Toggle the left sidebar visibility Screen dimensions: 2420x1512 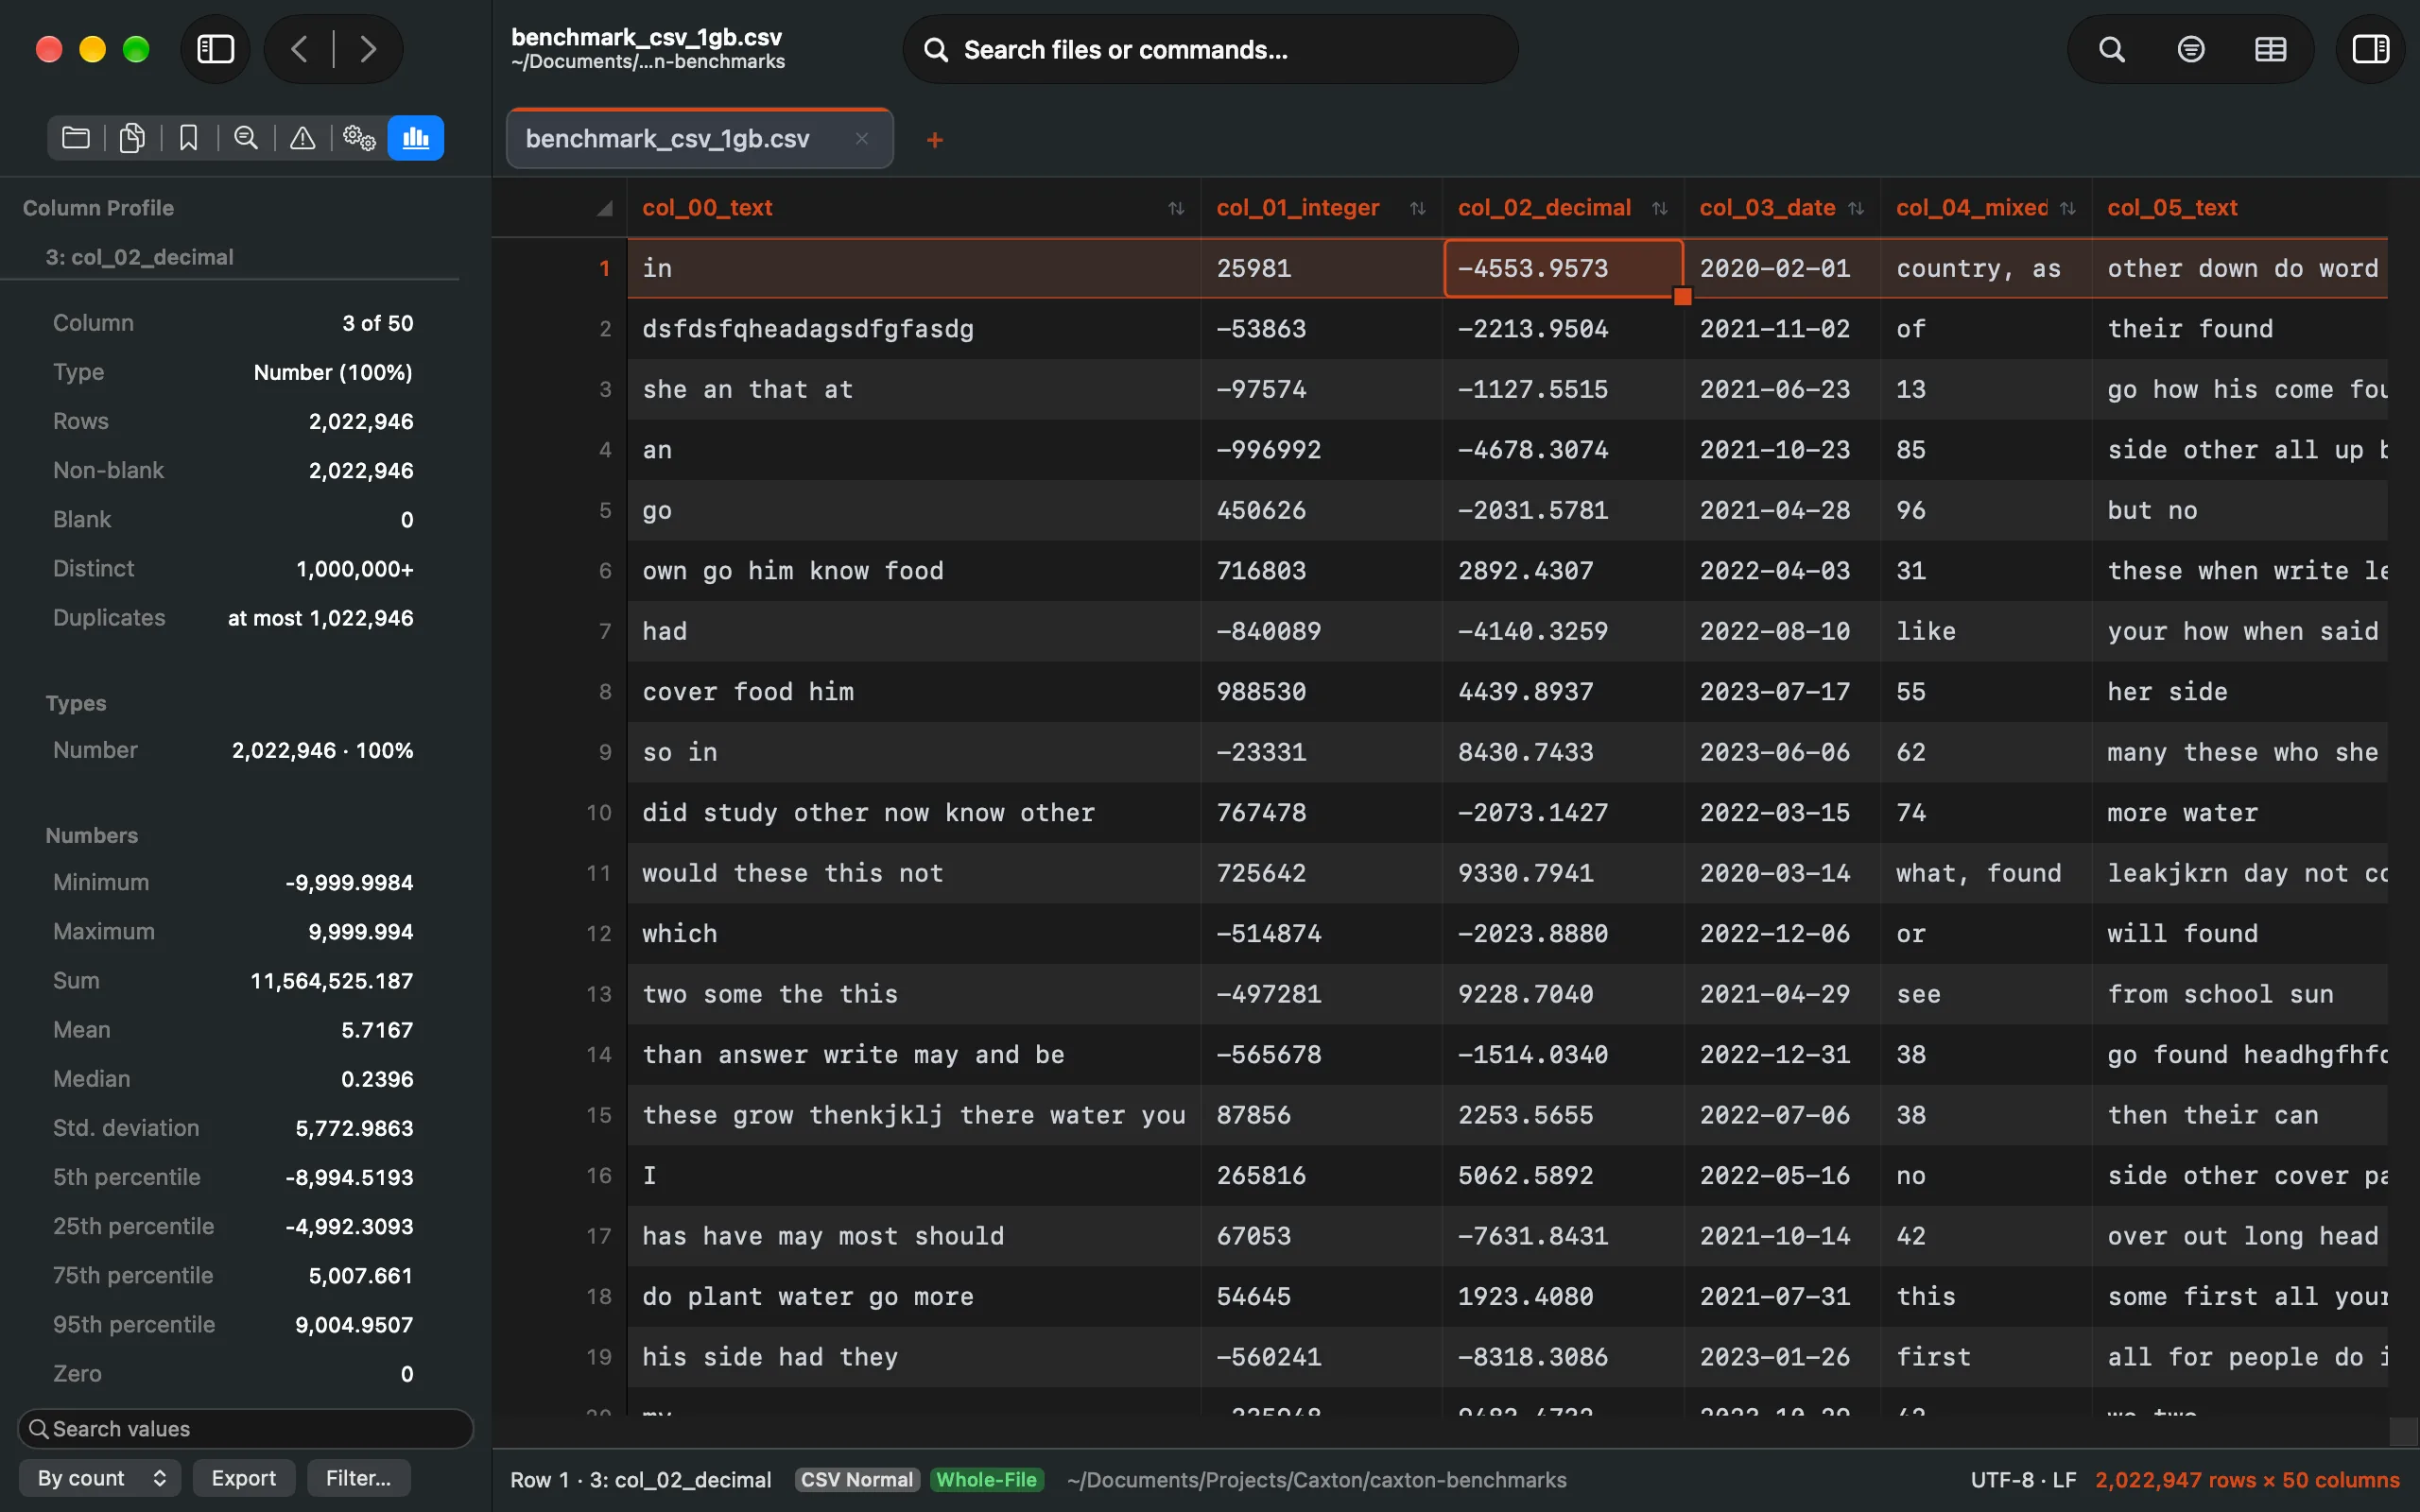(x=215, y=49)
